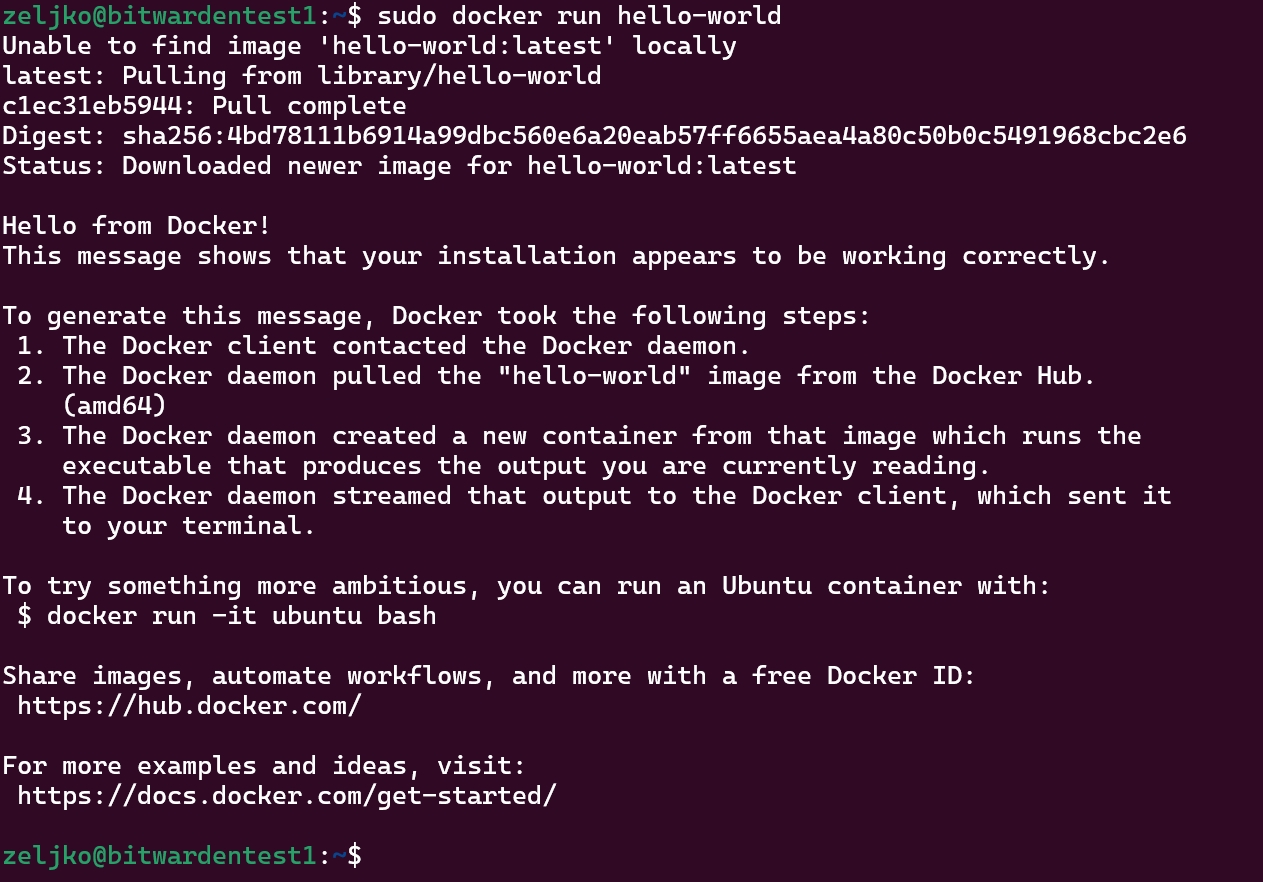Click the https://hub.docker.com/ URL
The width and height of the screenshot is (1263, 882).
click(x=189, y=706)
